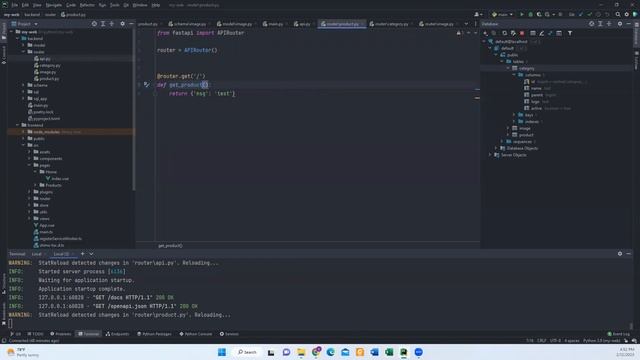This screenshot has height=360, width=640.
Task: Click the filter funnel icon in Database toolbar
Action: pyautogui.click(x=570, y=33)
